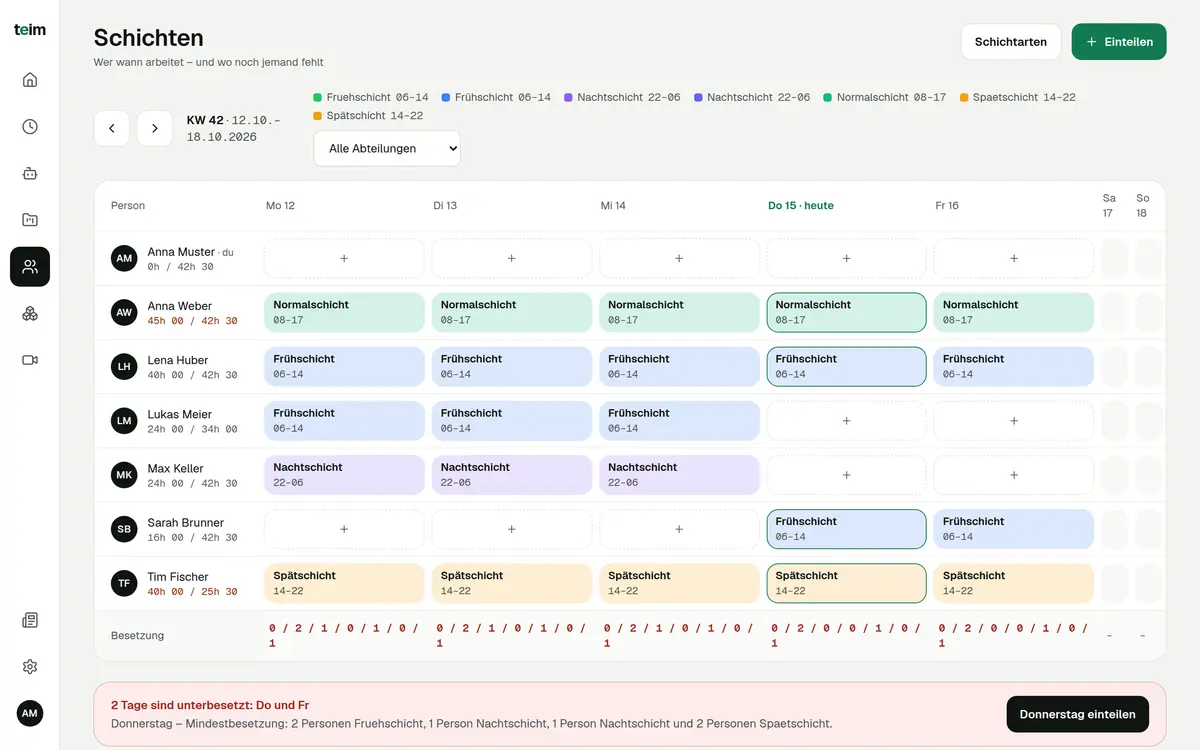Click Max Keller's MK avatar
The width and height of the screenshot is (1200, 750).
point(124,475)
